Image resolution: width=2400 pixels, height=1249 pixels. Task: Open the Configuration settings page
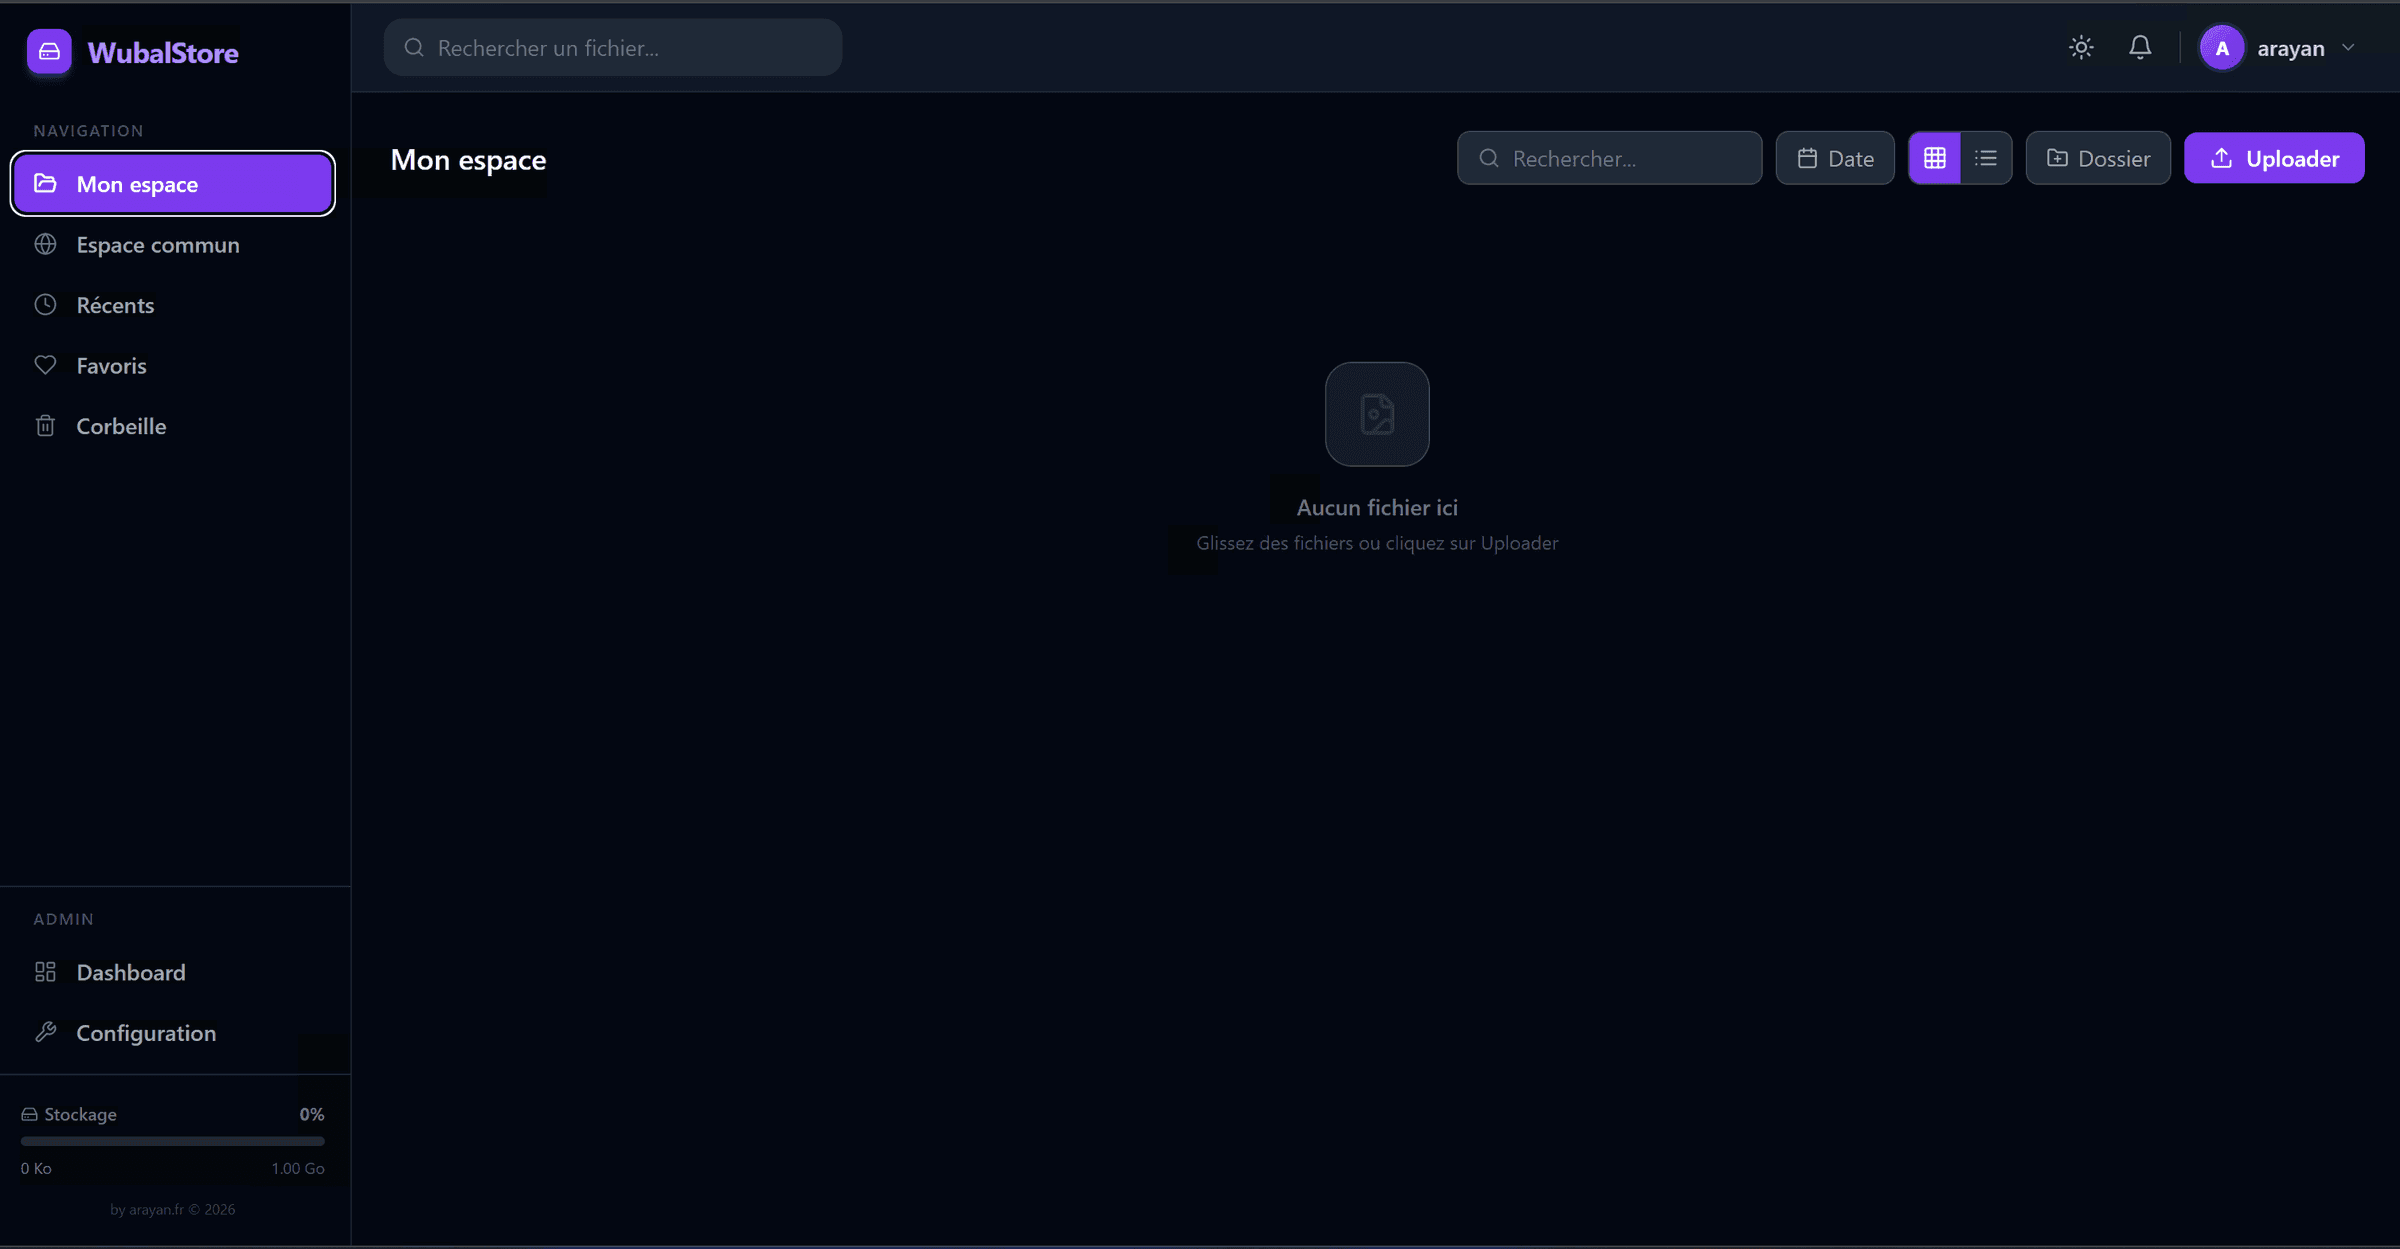(173, 1033)
